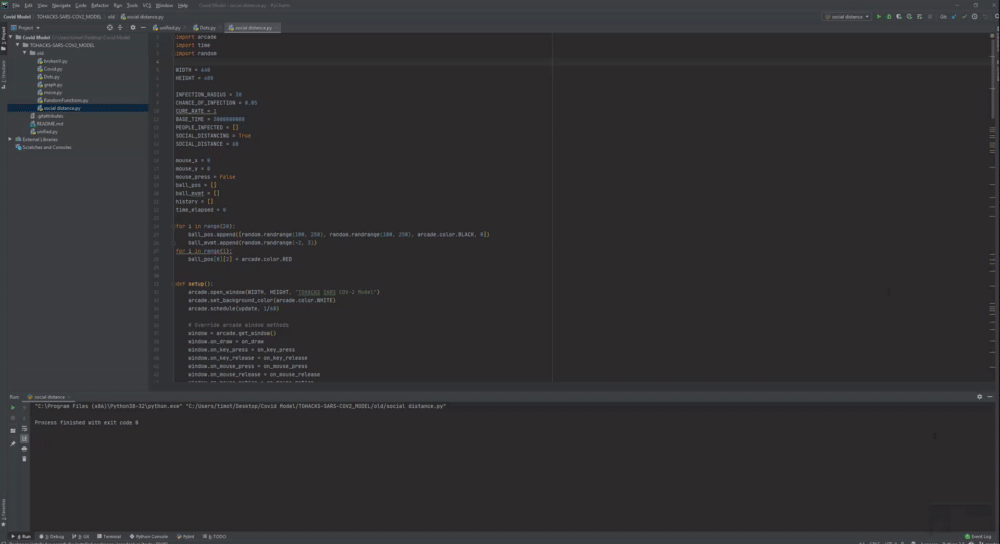Toggle the Structure tool window side tab
This screenshot has height=544, width=1000.
(x=4, y=75)
